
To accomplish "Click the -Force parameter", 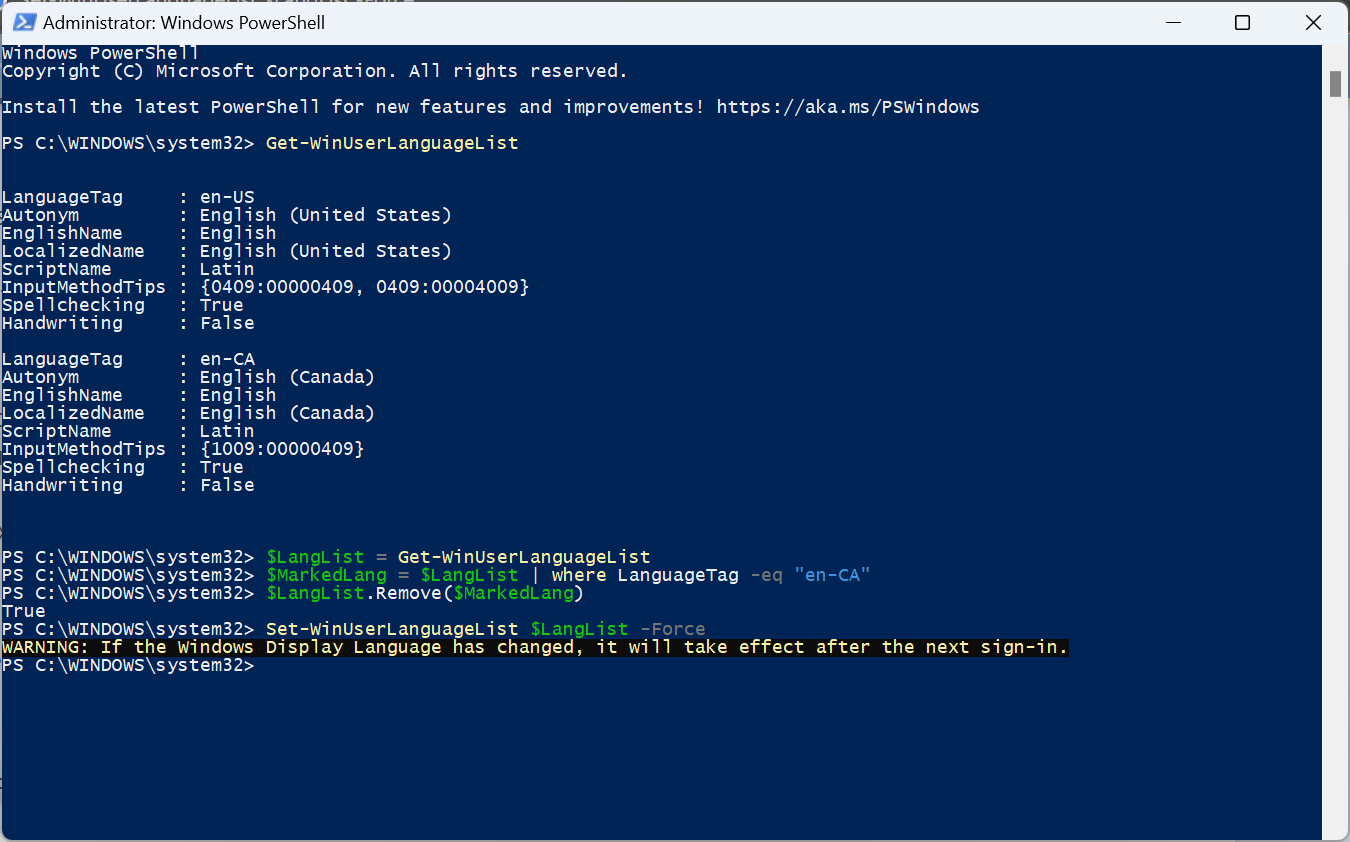I will pyautogui.click(x=672, y=629).
